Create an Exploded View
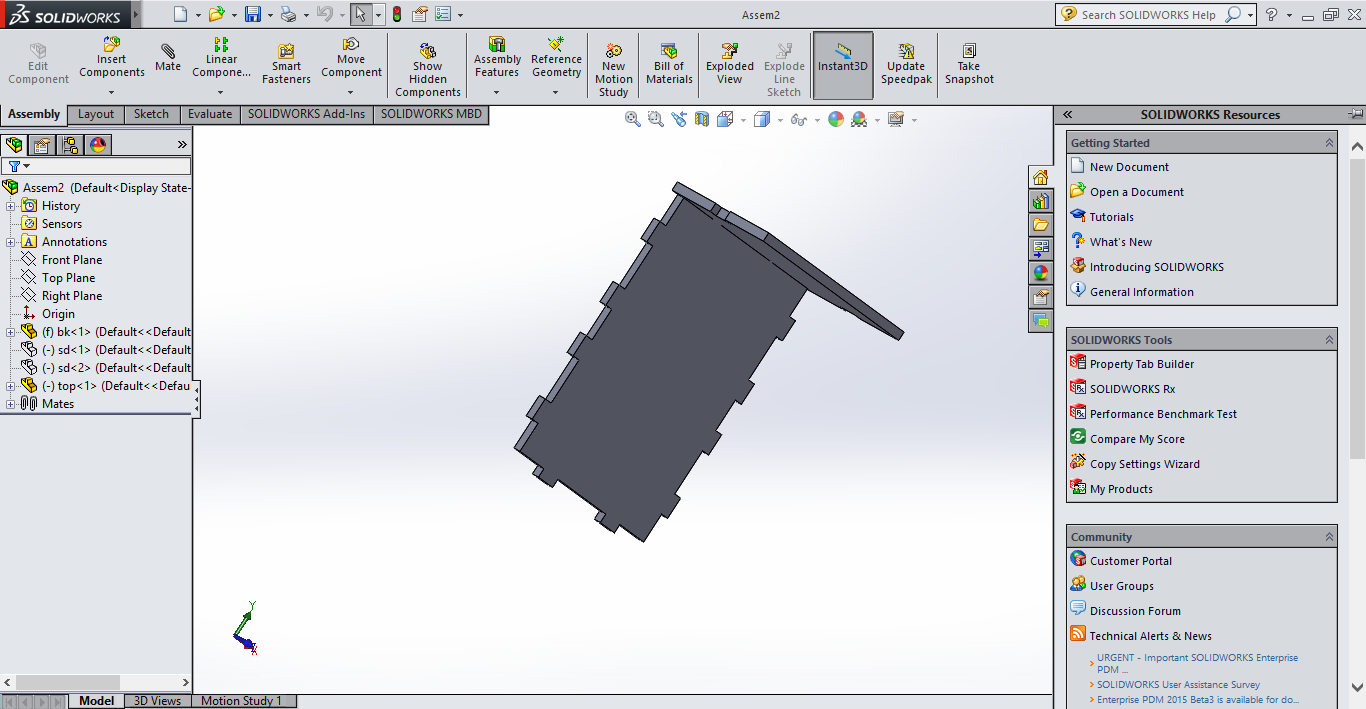This screenshot has width=1366, height=709. click(x=730, y=65)
